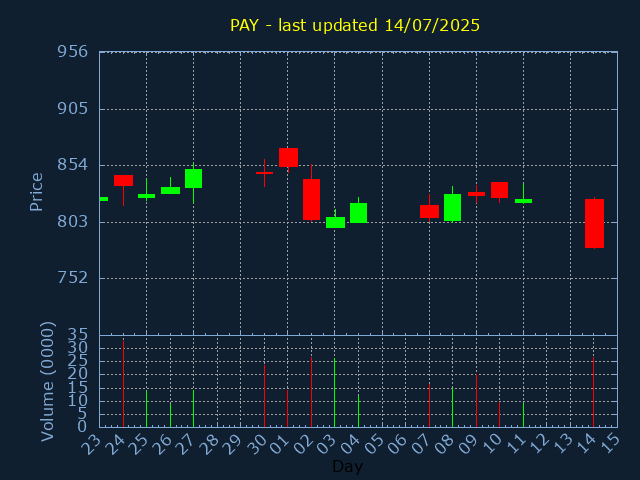Click the day axis label 28
Screen dimensions: 640x480
(x=209, y=444)
